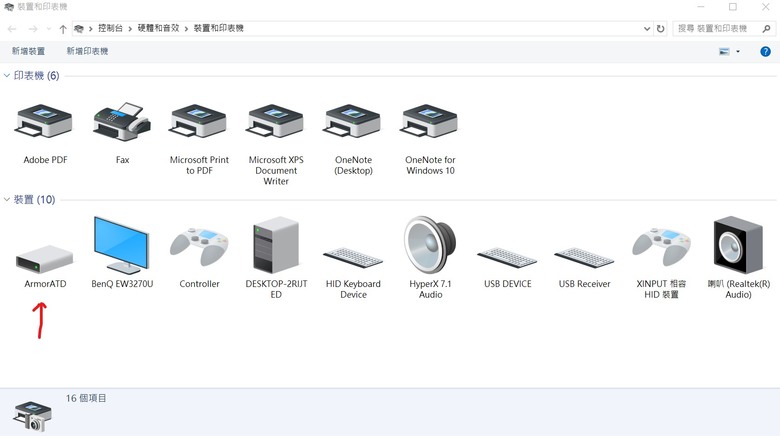
Task: Select the USB DEVICE keyboard icon
Action: [507, 257]
